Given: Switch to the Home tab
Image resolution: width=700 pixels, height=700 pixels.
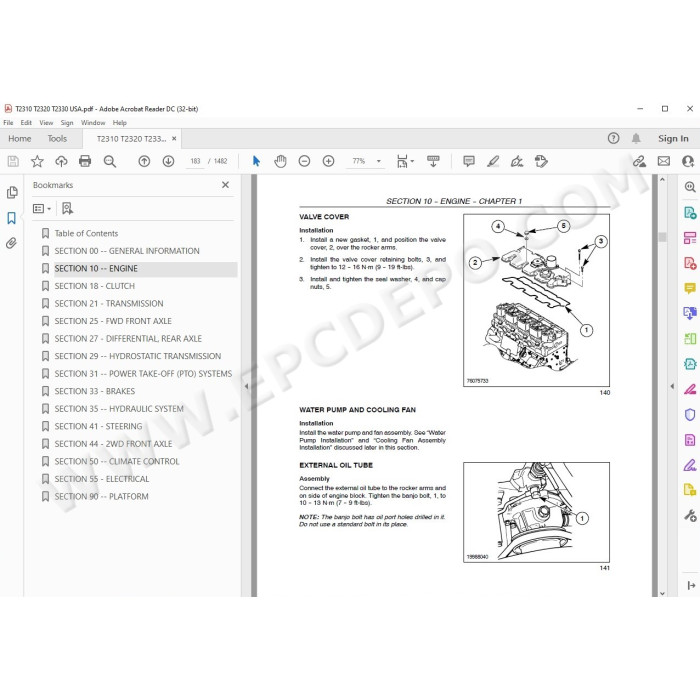Looking at the screenshot, I should 20,139.
